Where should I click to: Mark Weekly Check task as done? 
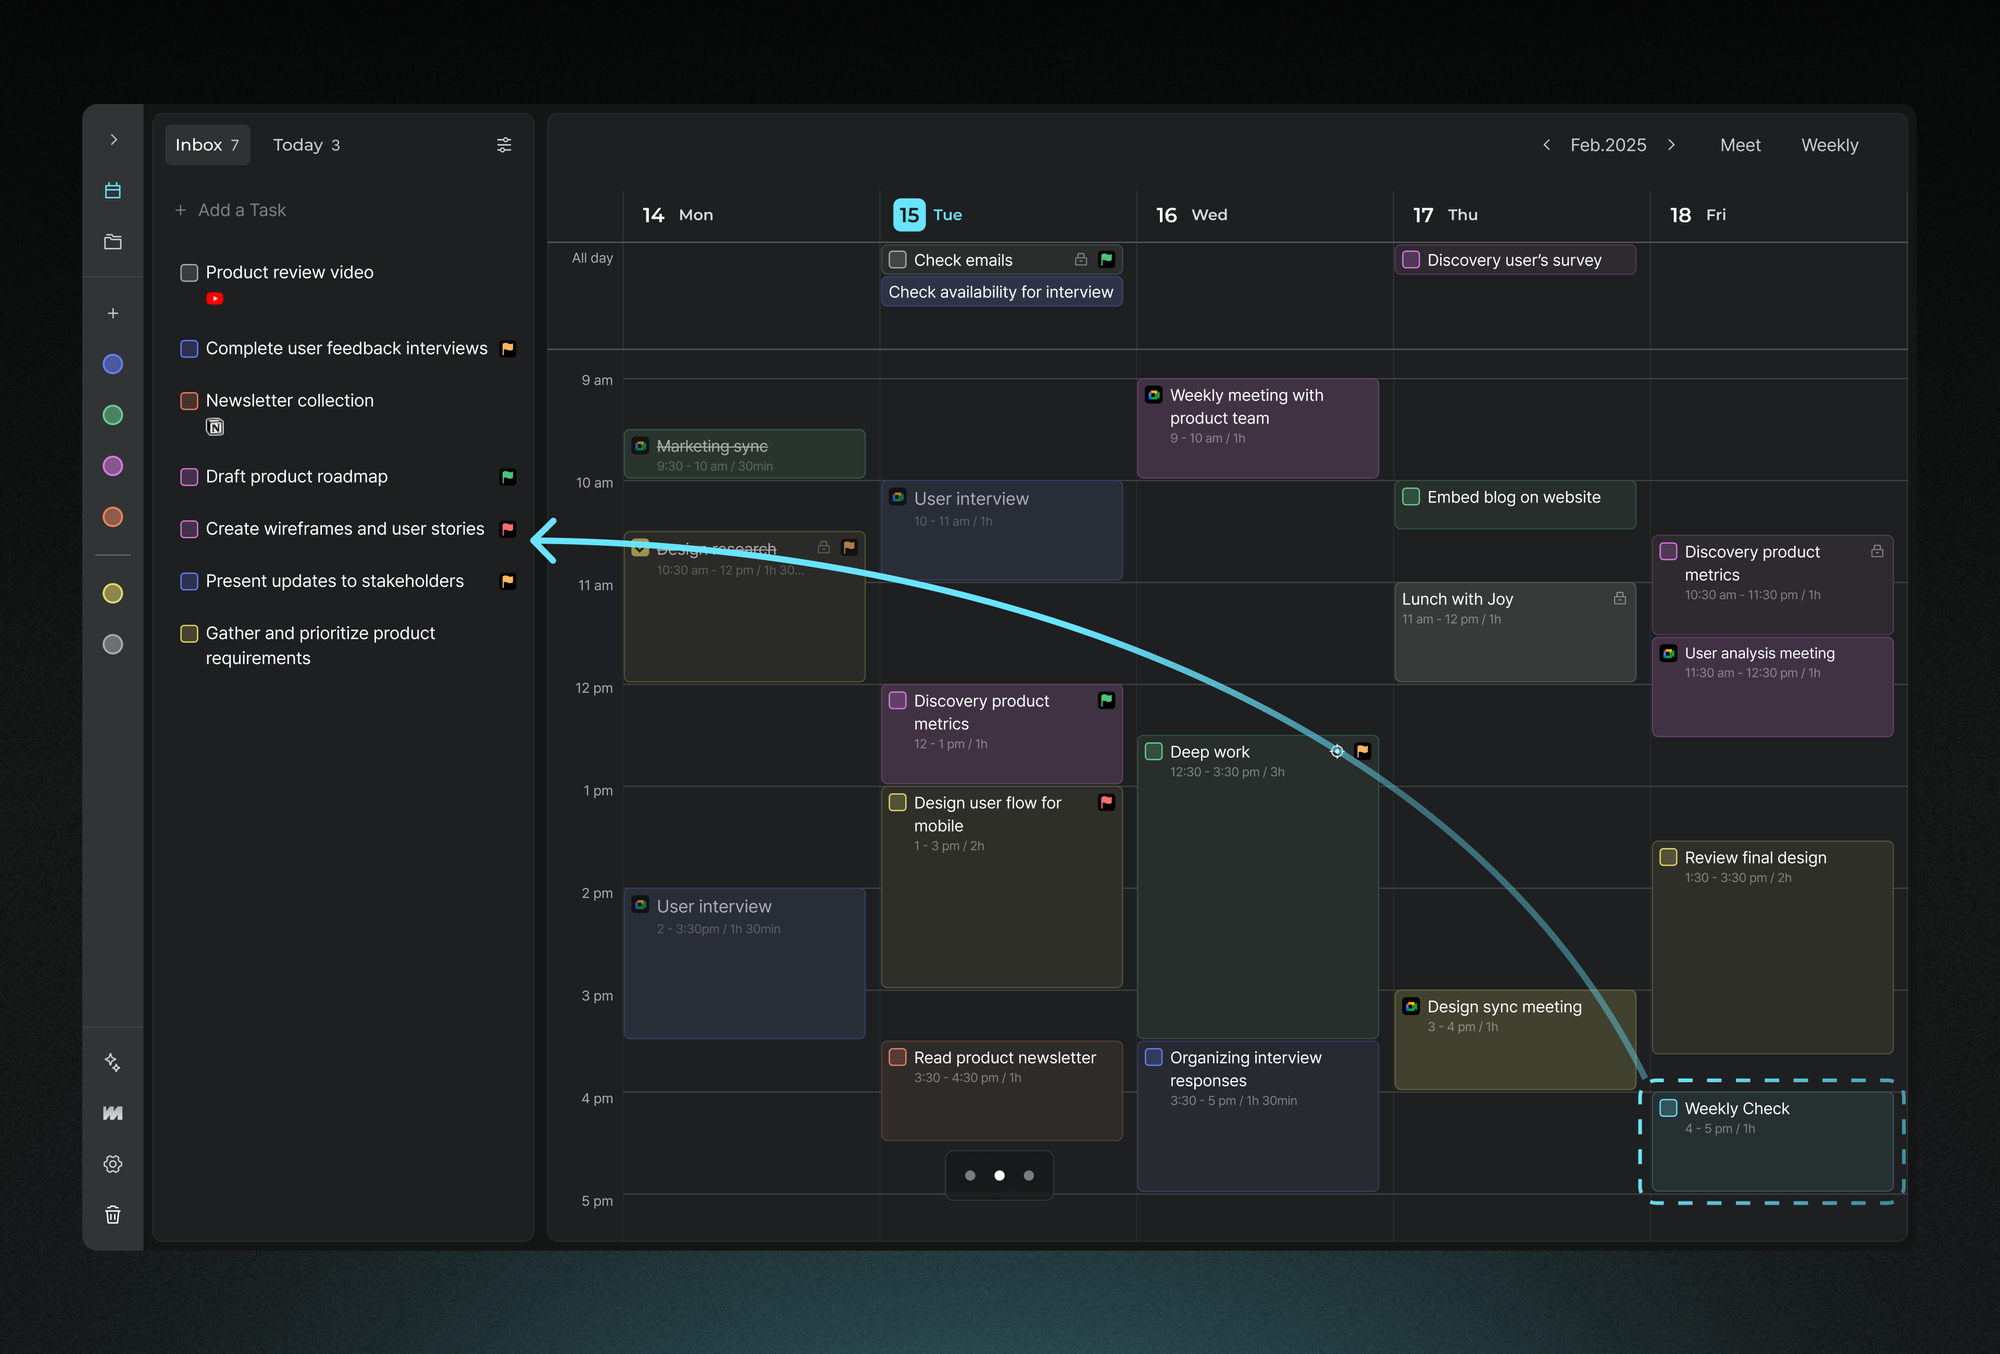(x=1669, y=1108)
